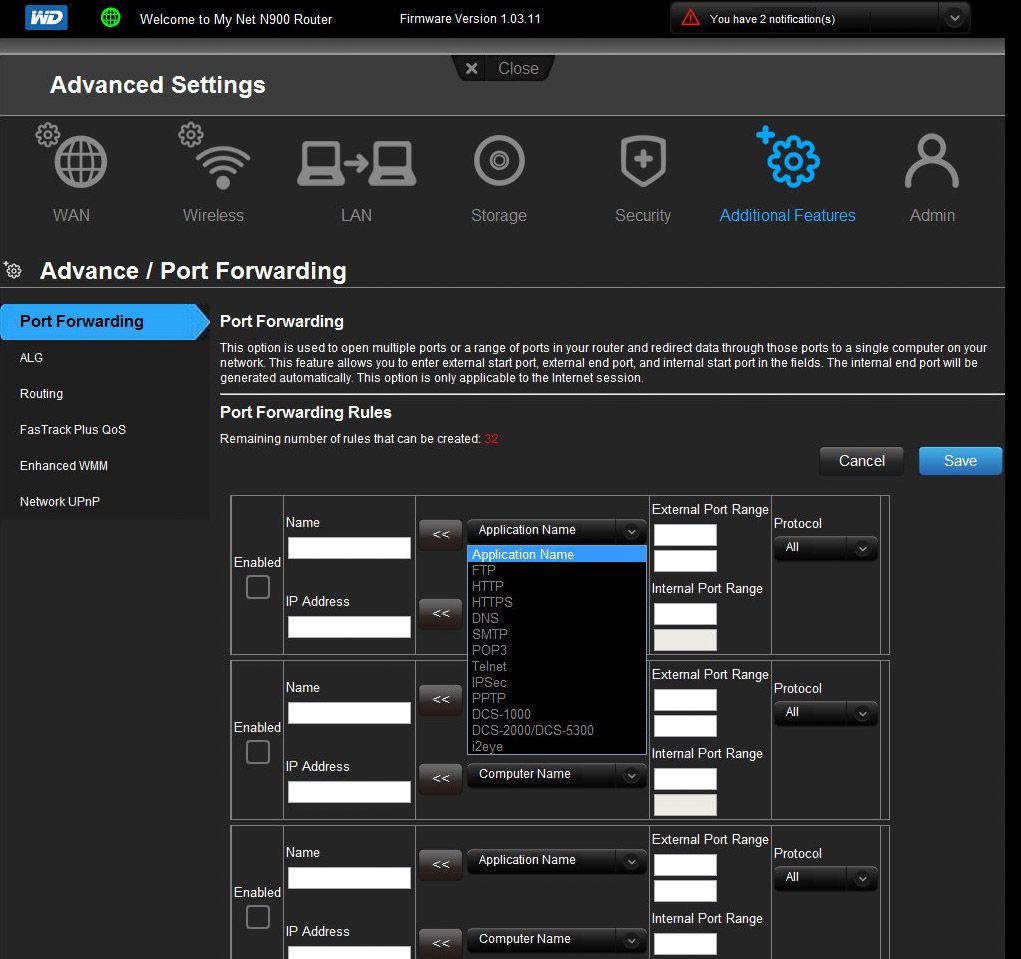Image resolution: width=1021 pixels, height=959 pixels.
Task: Switch to FasTrack Plus QoS section
Action: (73, 430)
